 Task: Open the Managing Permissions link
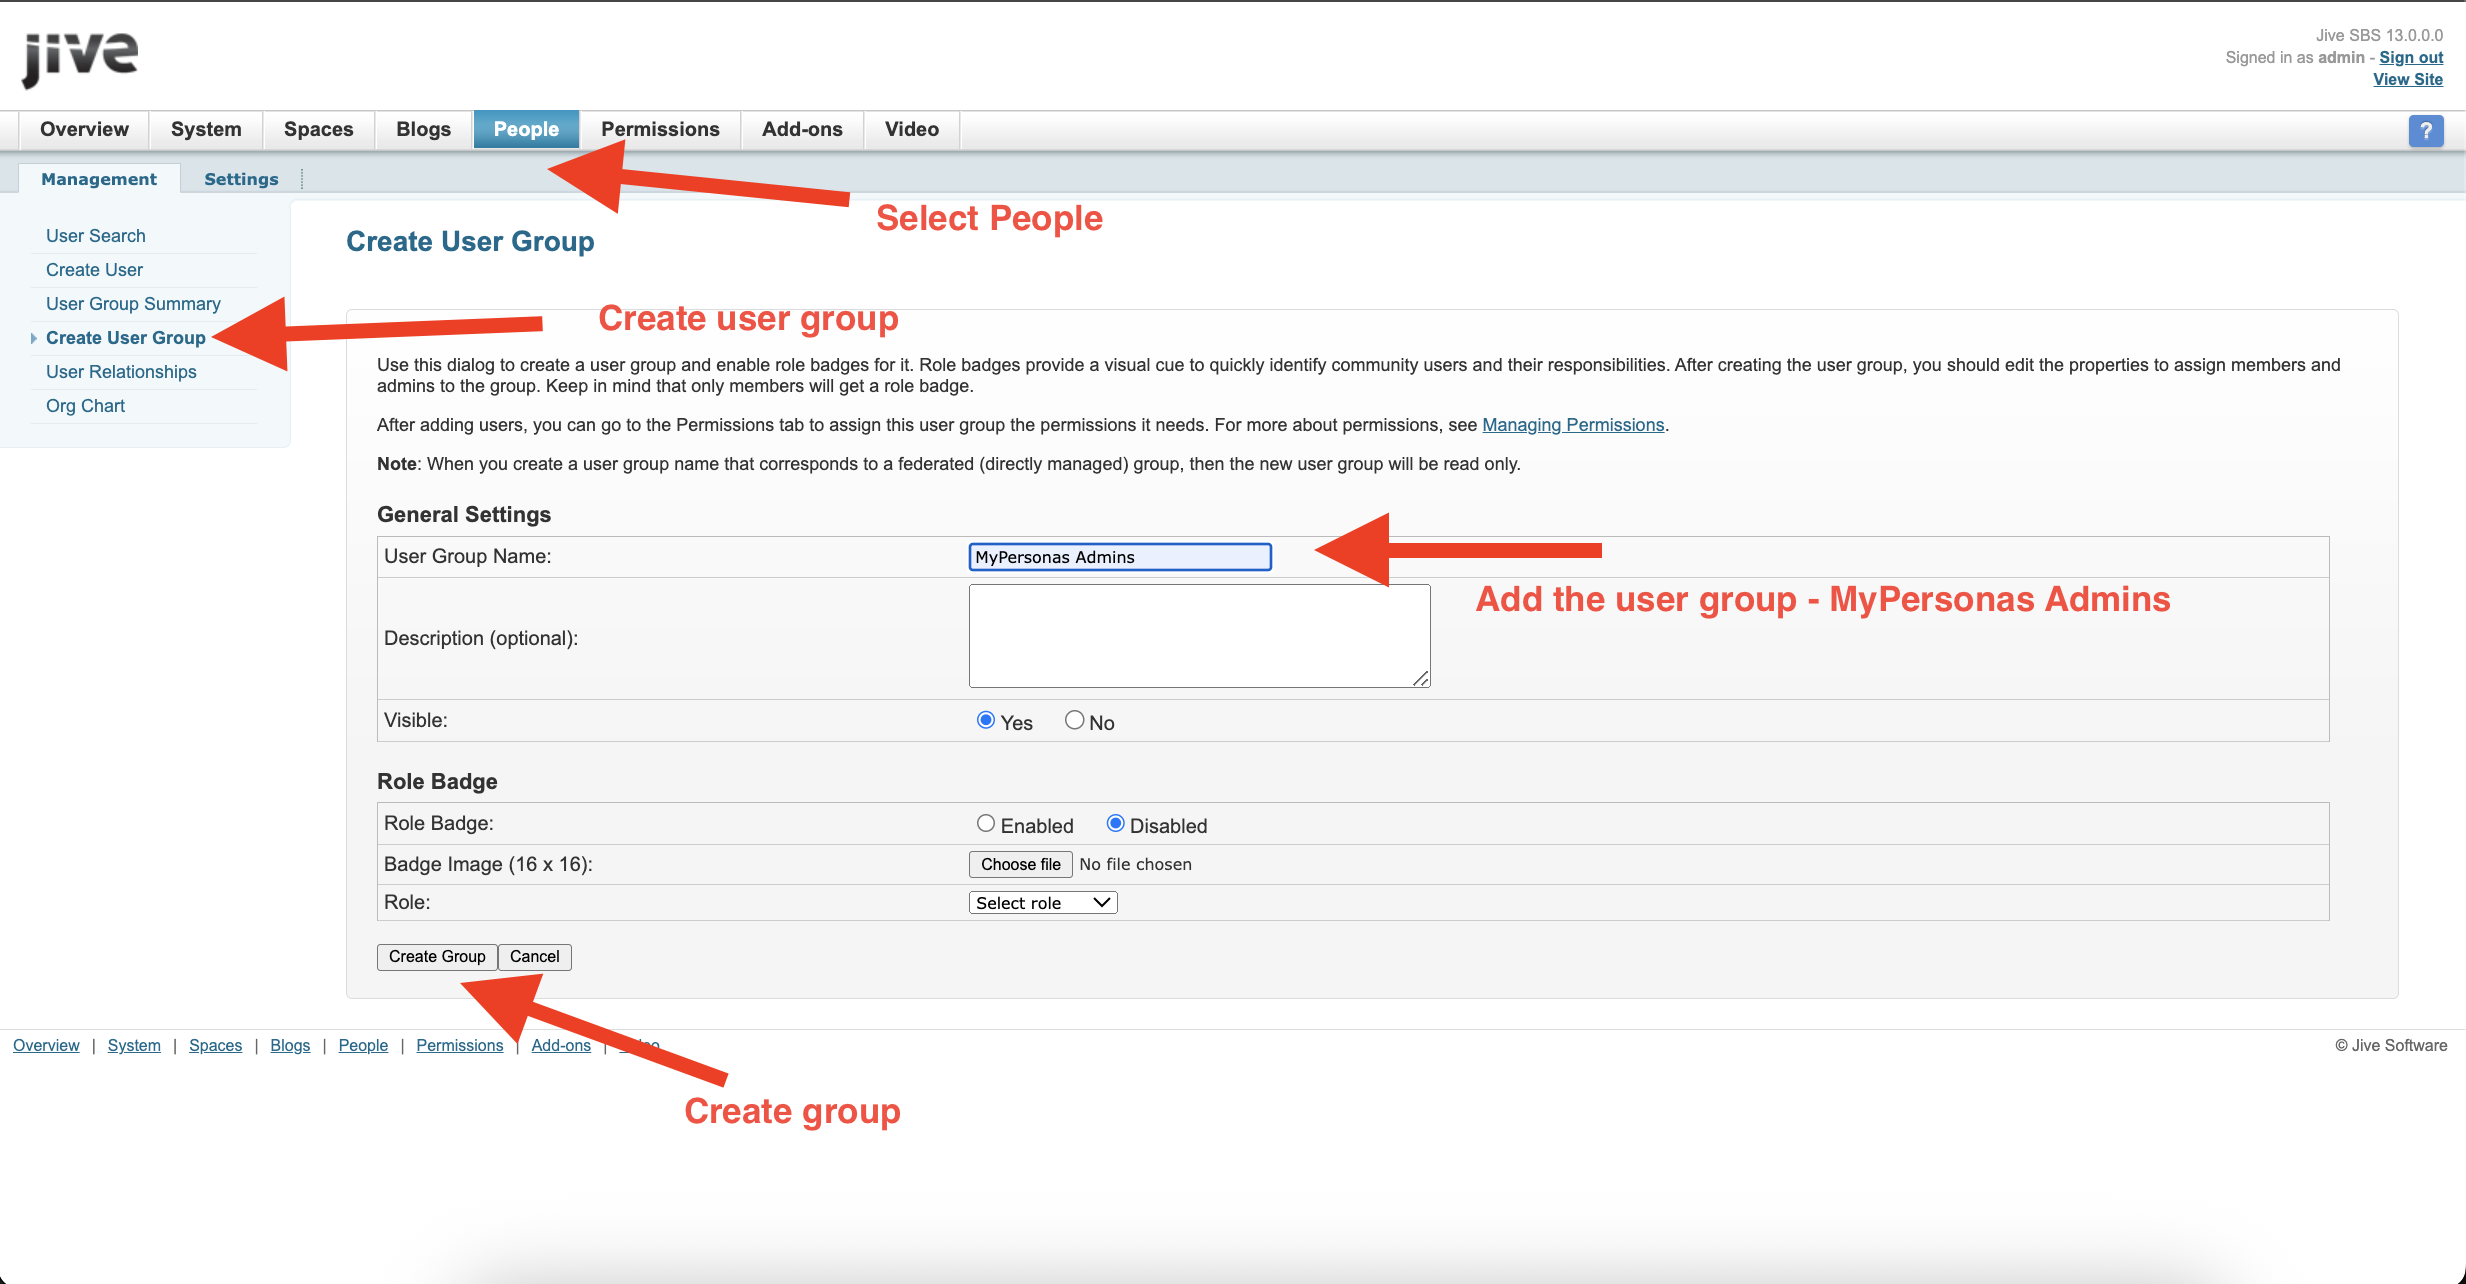pyautogui.click(x=1572, y=425)
